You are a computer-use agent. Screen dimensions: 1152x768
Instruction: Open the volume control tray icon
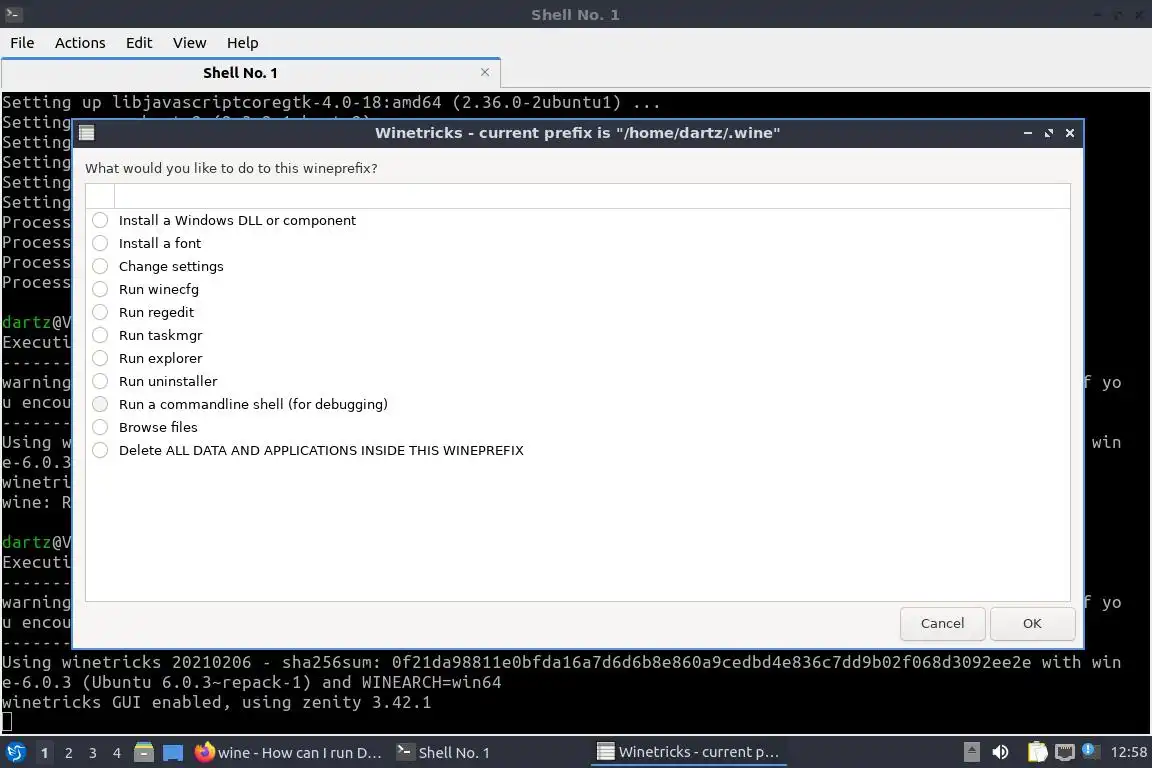tap(1000, 752)
